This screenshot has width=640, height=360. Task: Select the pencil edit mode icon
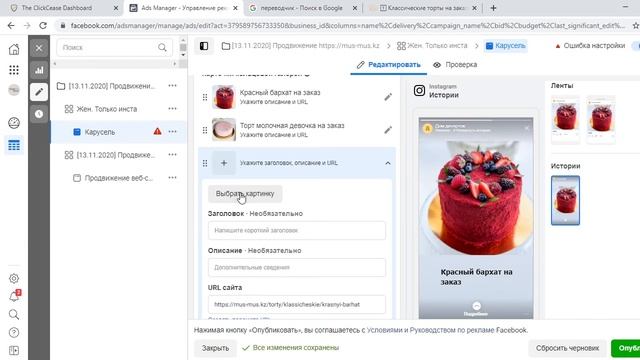pos(39,92)
